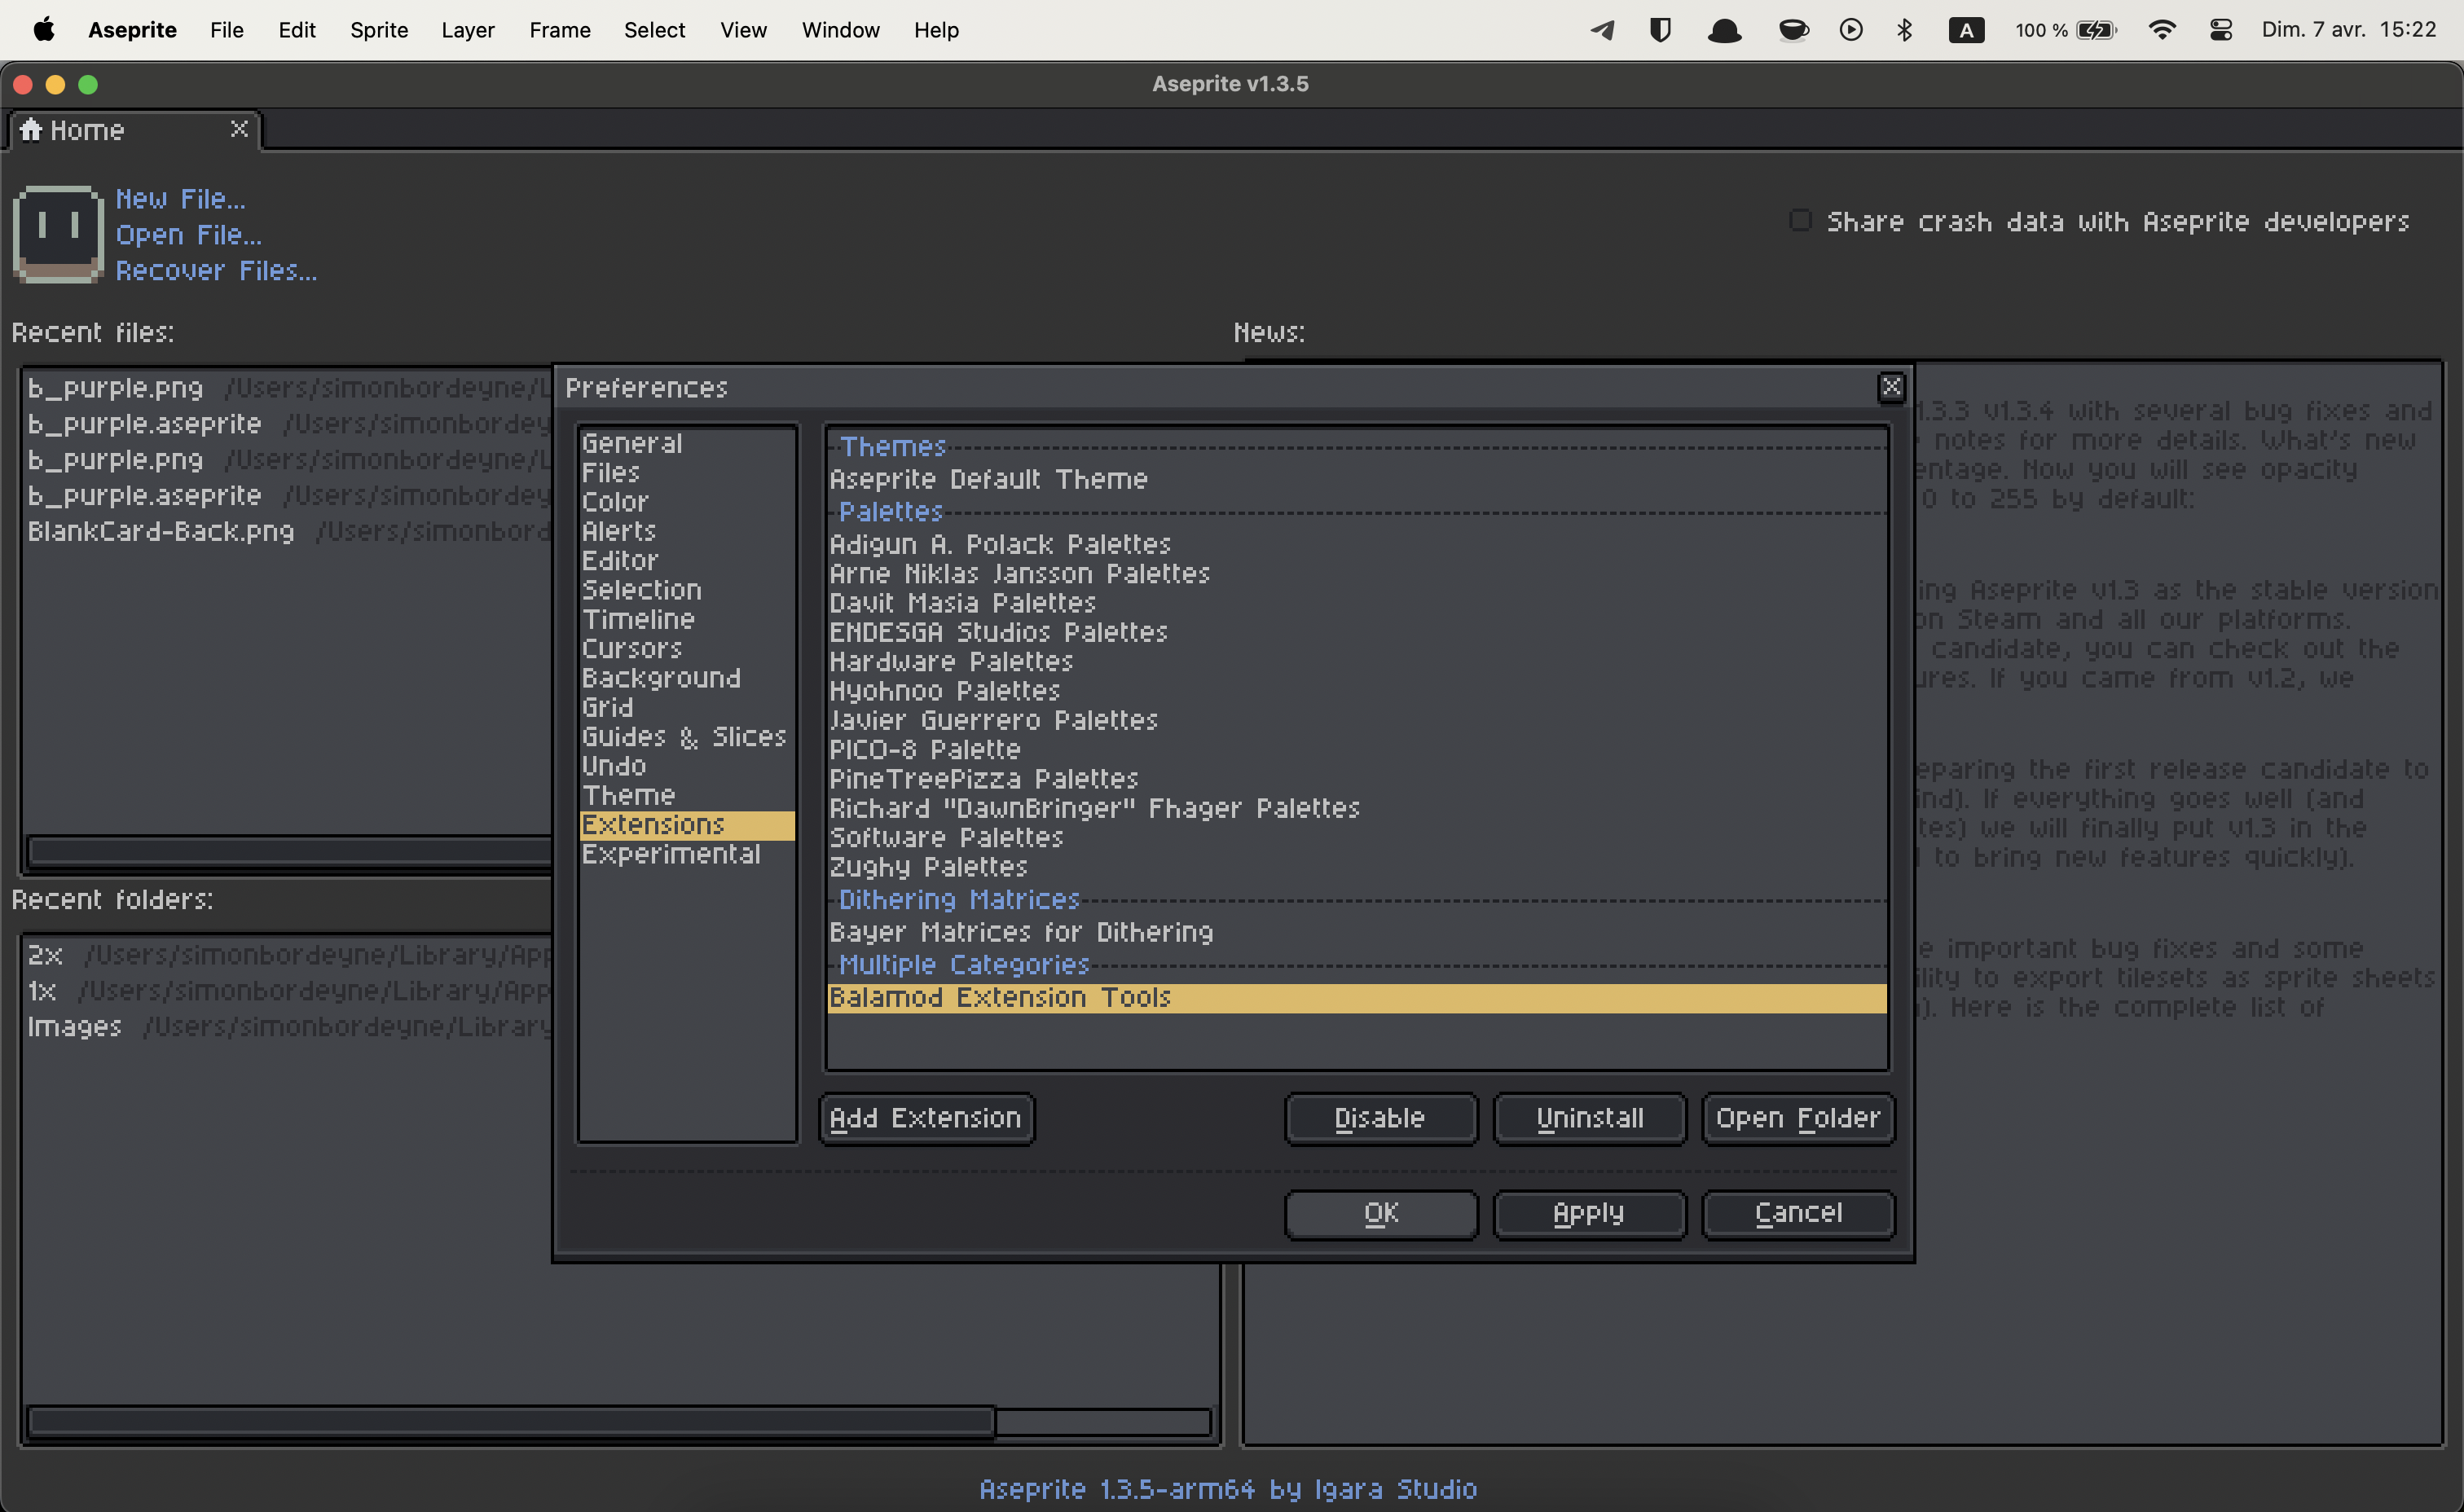This screenshot has height=1512, width=2464.
Task: Open the File menu
Action: tap(227, 30)
